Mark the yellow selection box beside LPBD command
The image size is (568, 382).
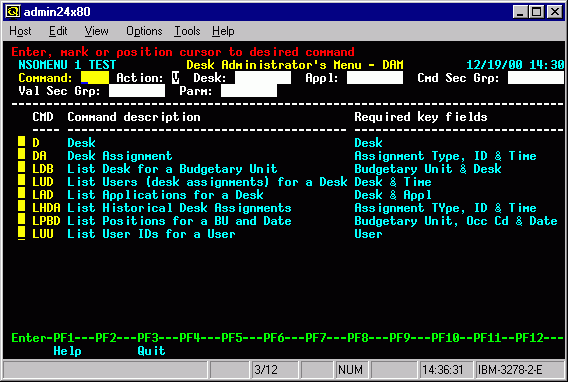pyautogui.click(x=22, y=220)
